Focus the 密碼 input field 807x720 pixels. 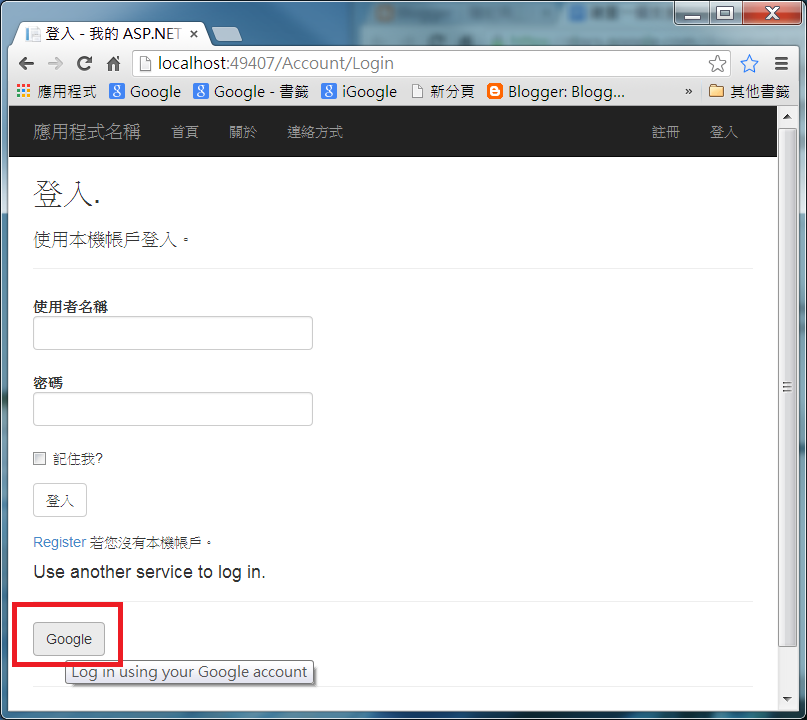[x=173, y=409]
